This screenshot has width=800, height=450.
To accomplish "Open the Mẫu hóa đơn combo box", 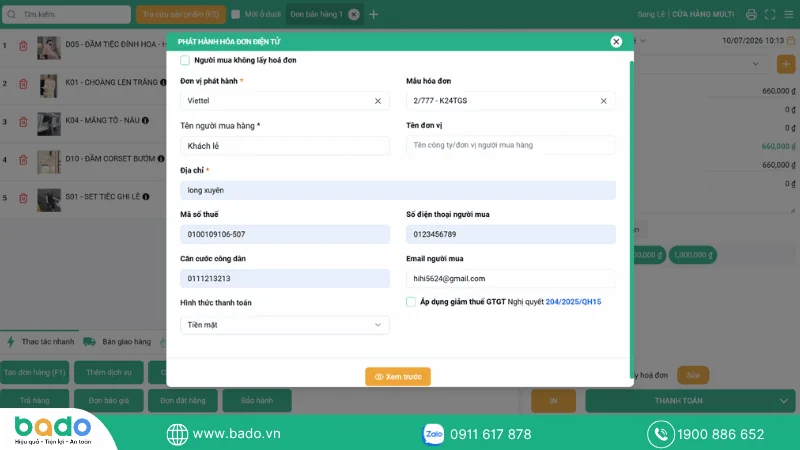I will point(511,101).
